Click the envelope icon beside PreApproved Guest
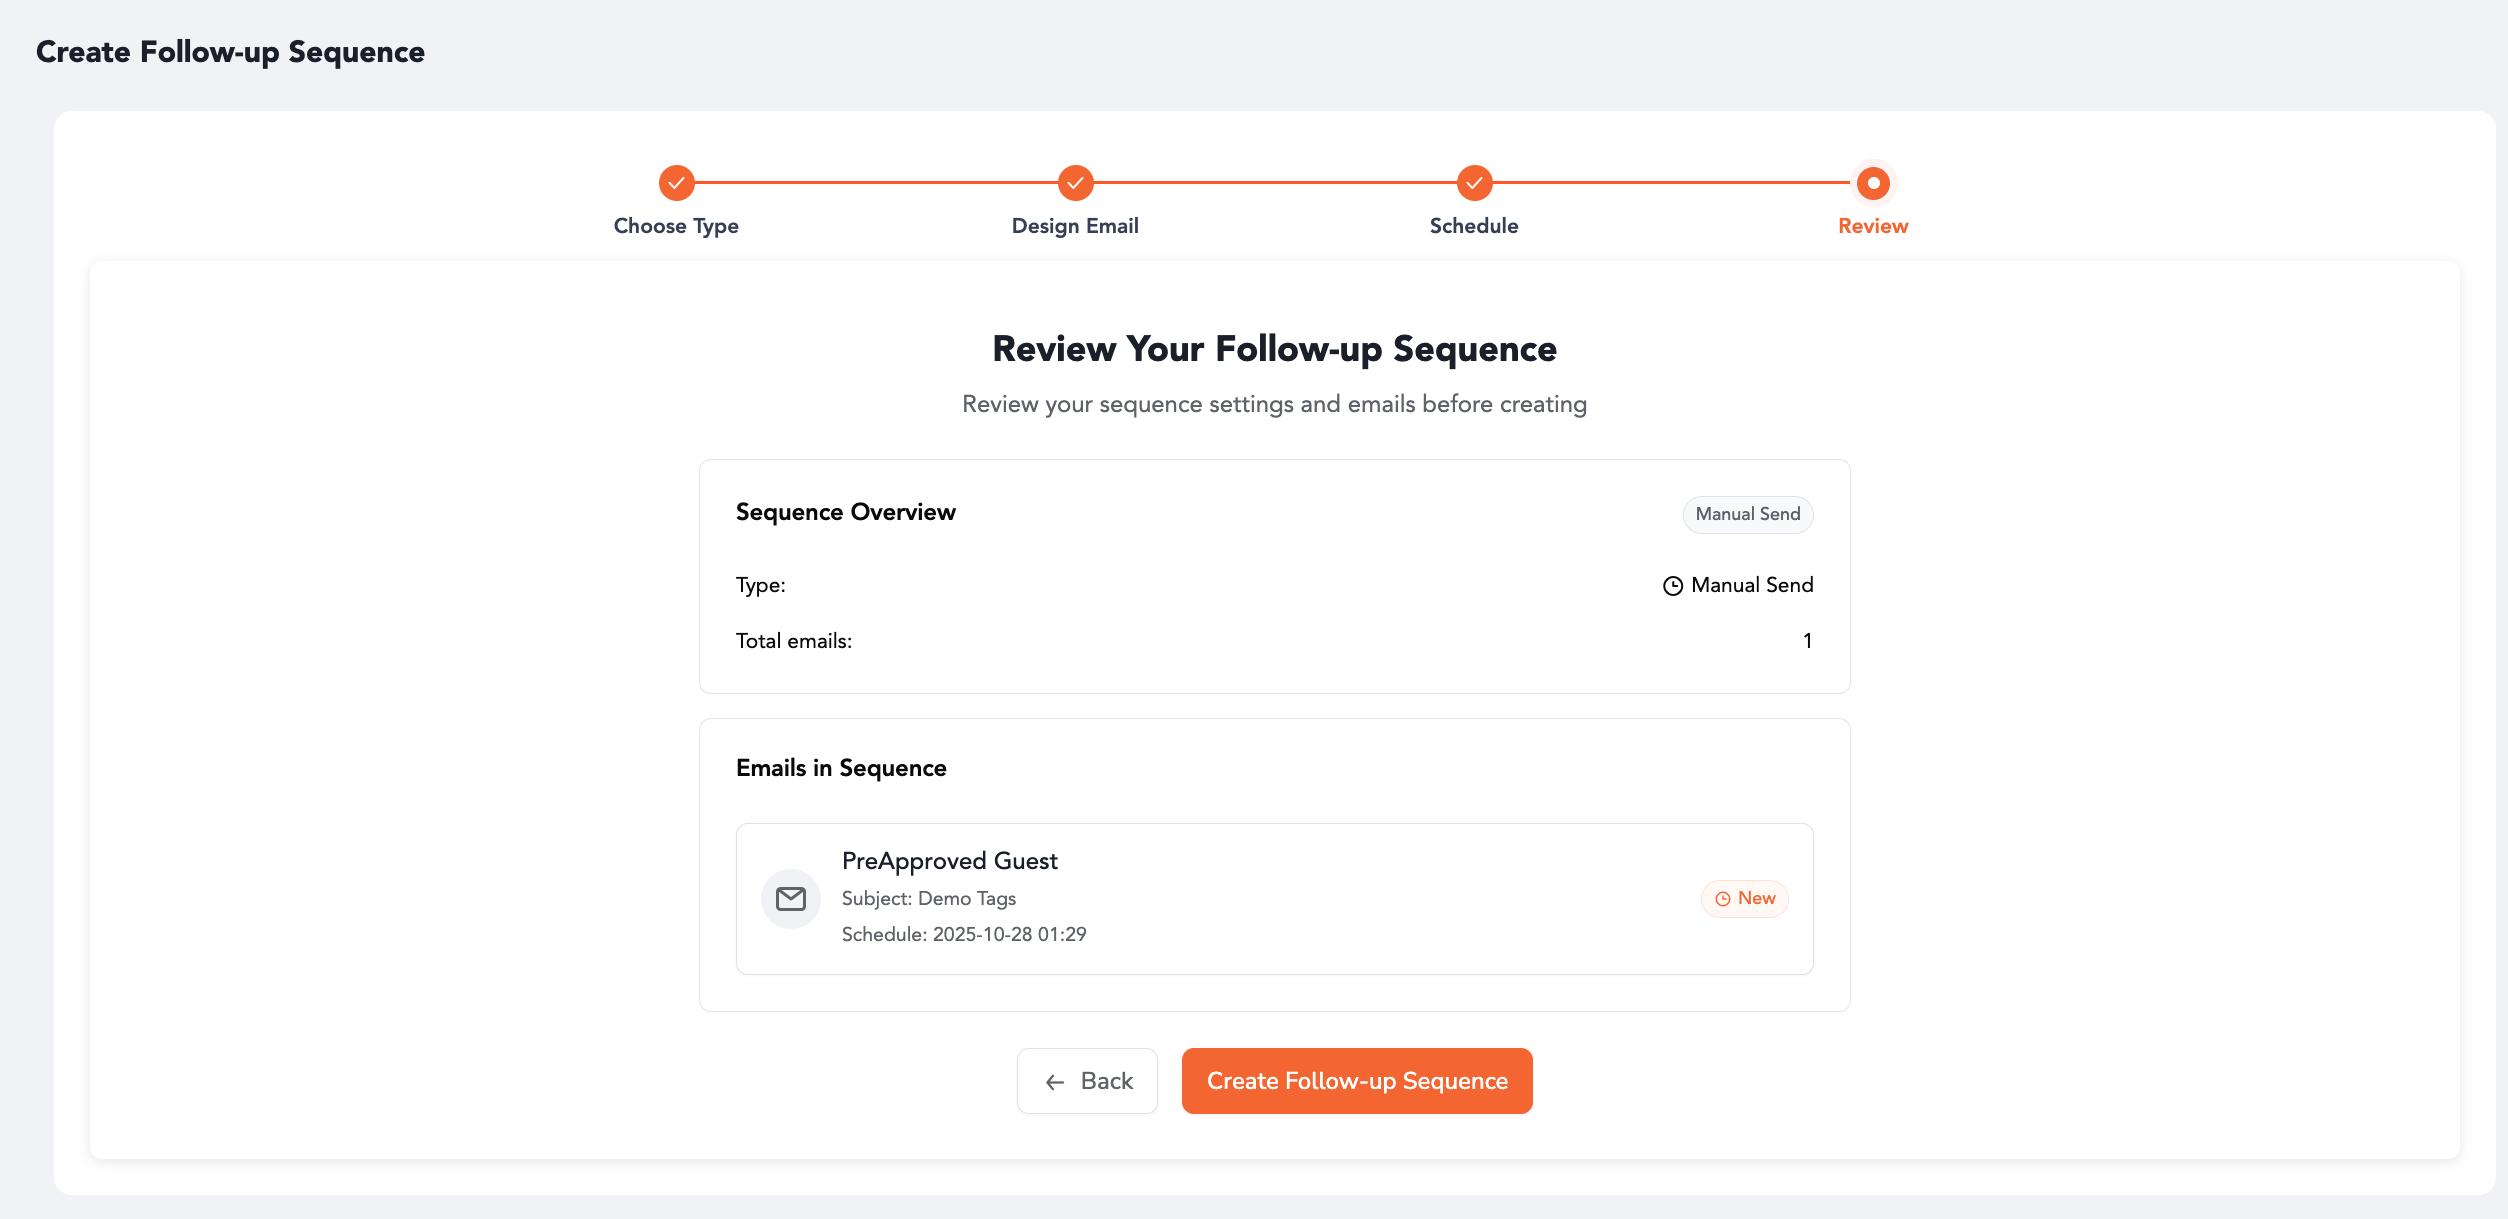 coord(791,899)
